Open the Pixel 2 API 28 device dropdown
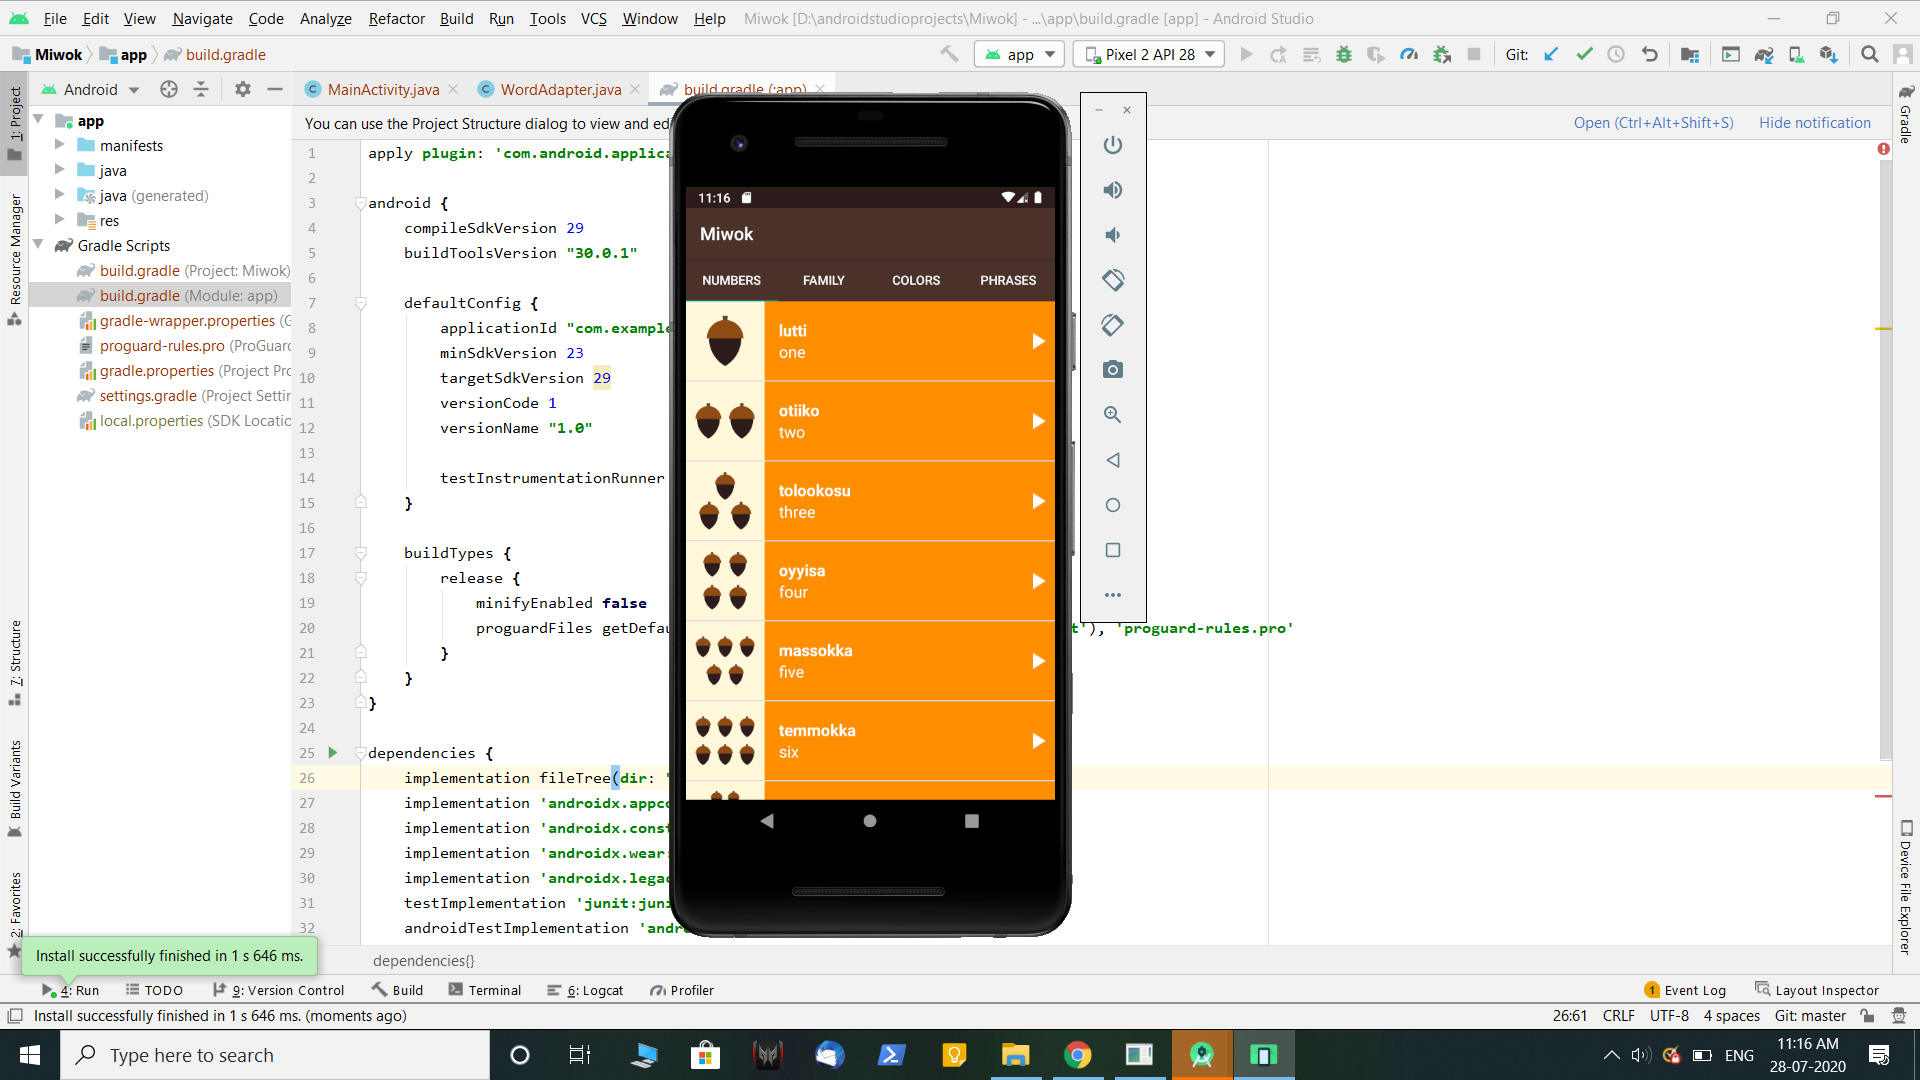This screenshot has width=1920, height=1080. (1148, 54)
